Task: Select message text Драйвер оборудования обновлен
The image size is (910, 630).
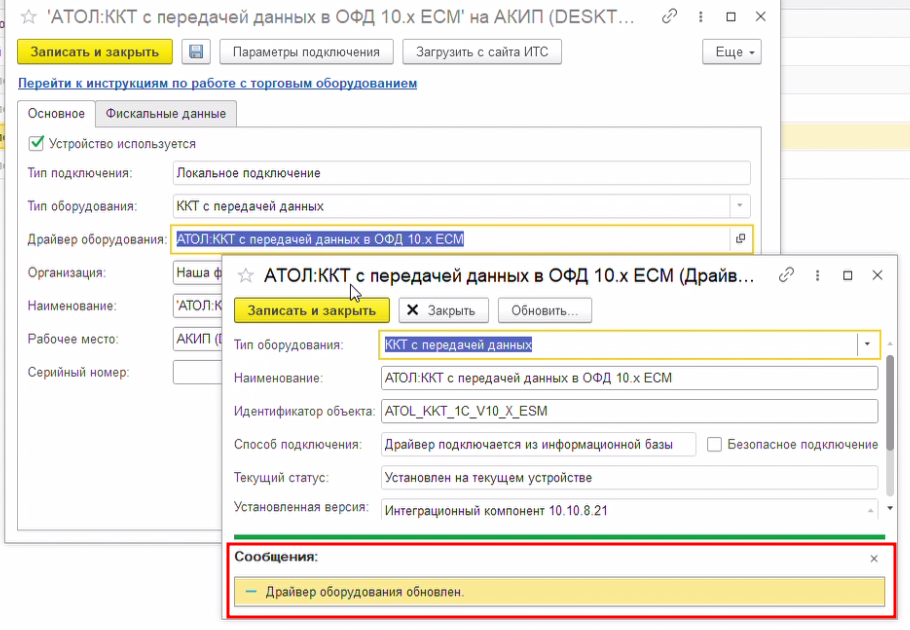Action: coord(364,592)
